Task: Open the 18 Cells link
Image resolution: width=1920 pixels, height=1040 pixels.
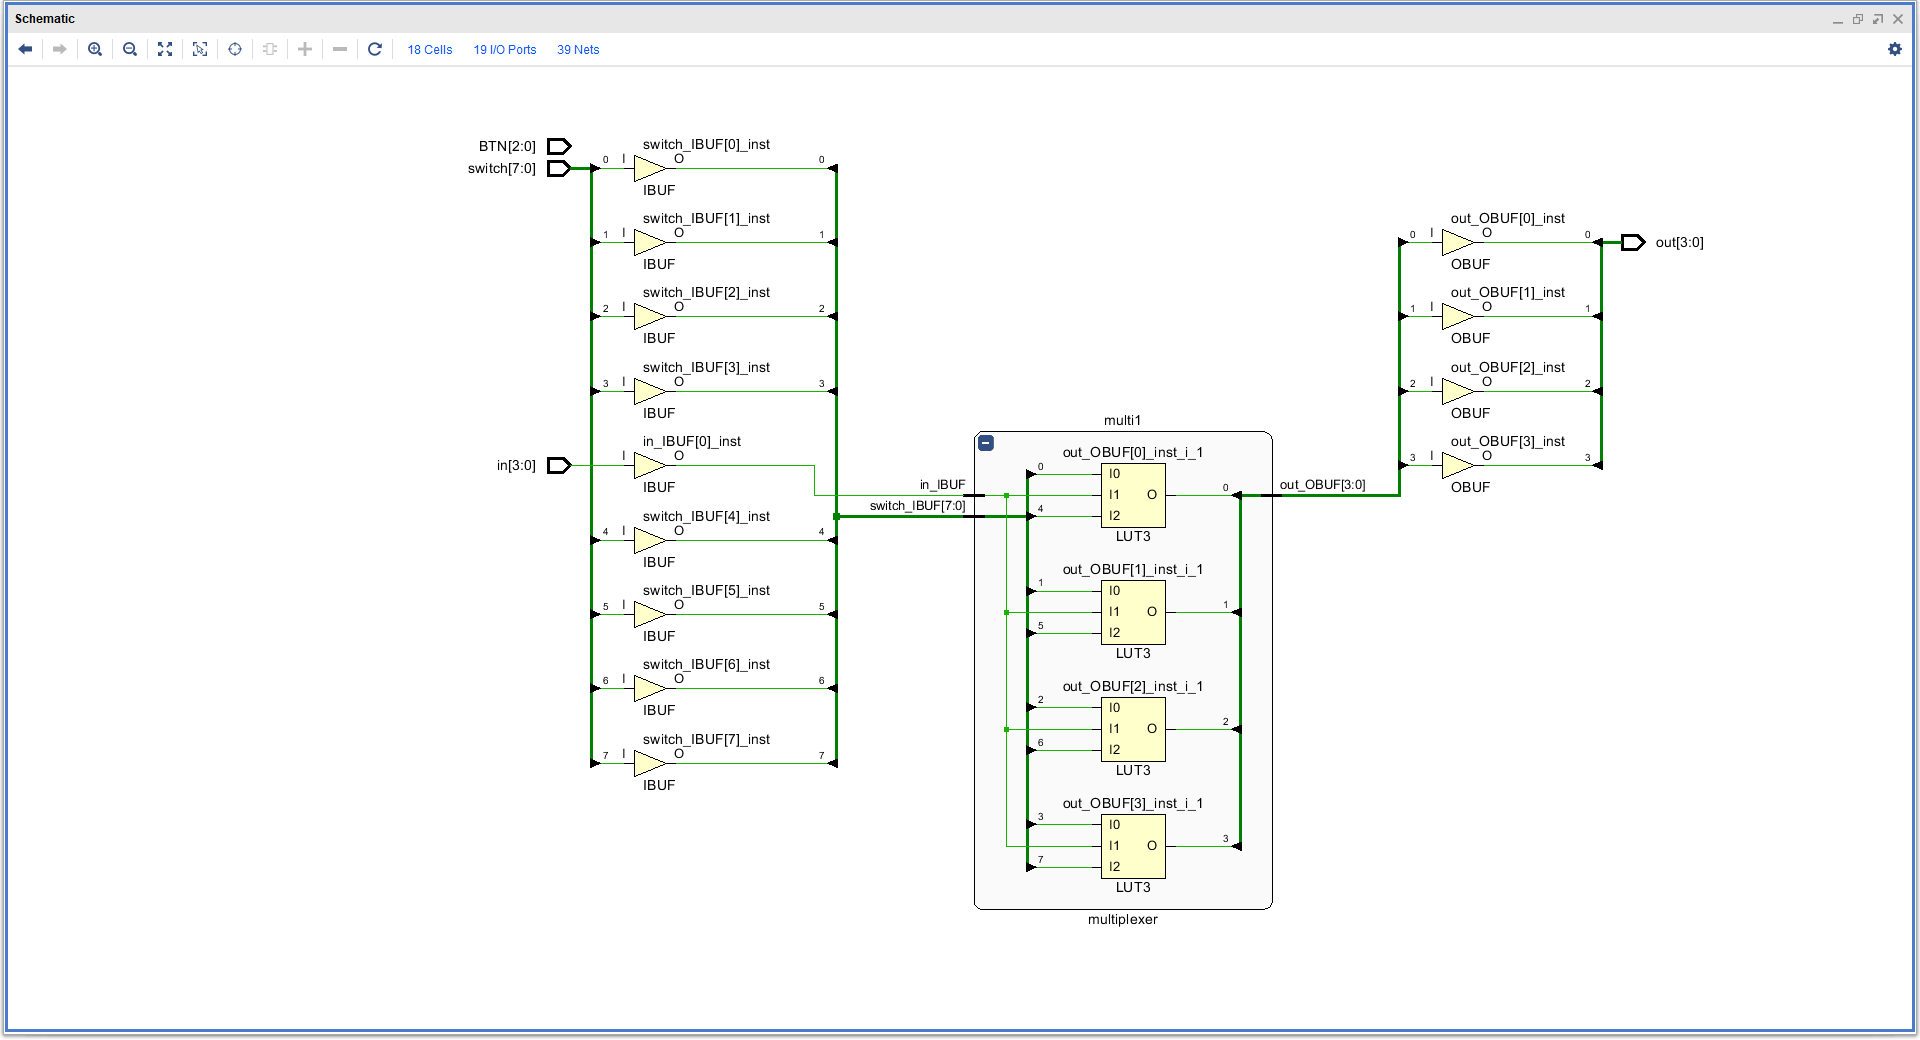Action: point(430,50)
